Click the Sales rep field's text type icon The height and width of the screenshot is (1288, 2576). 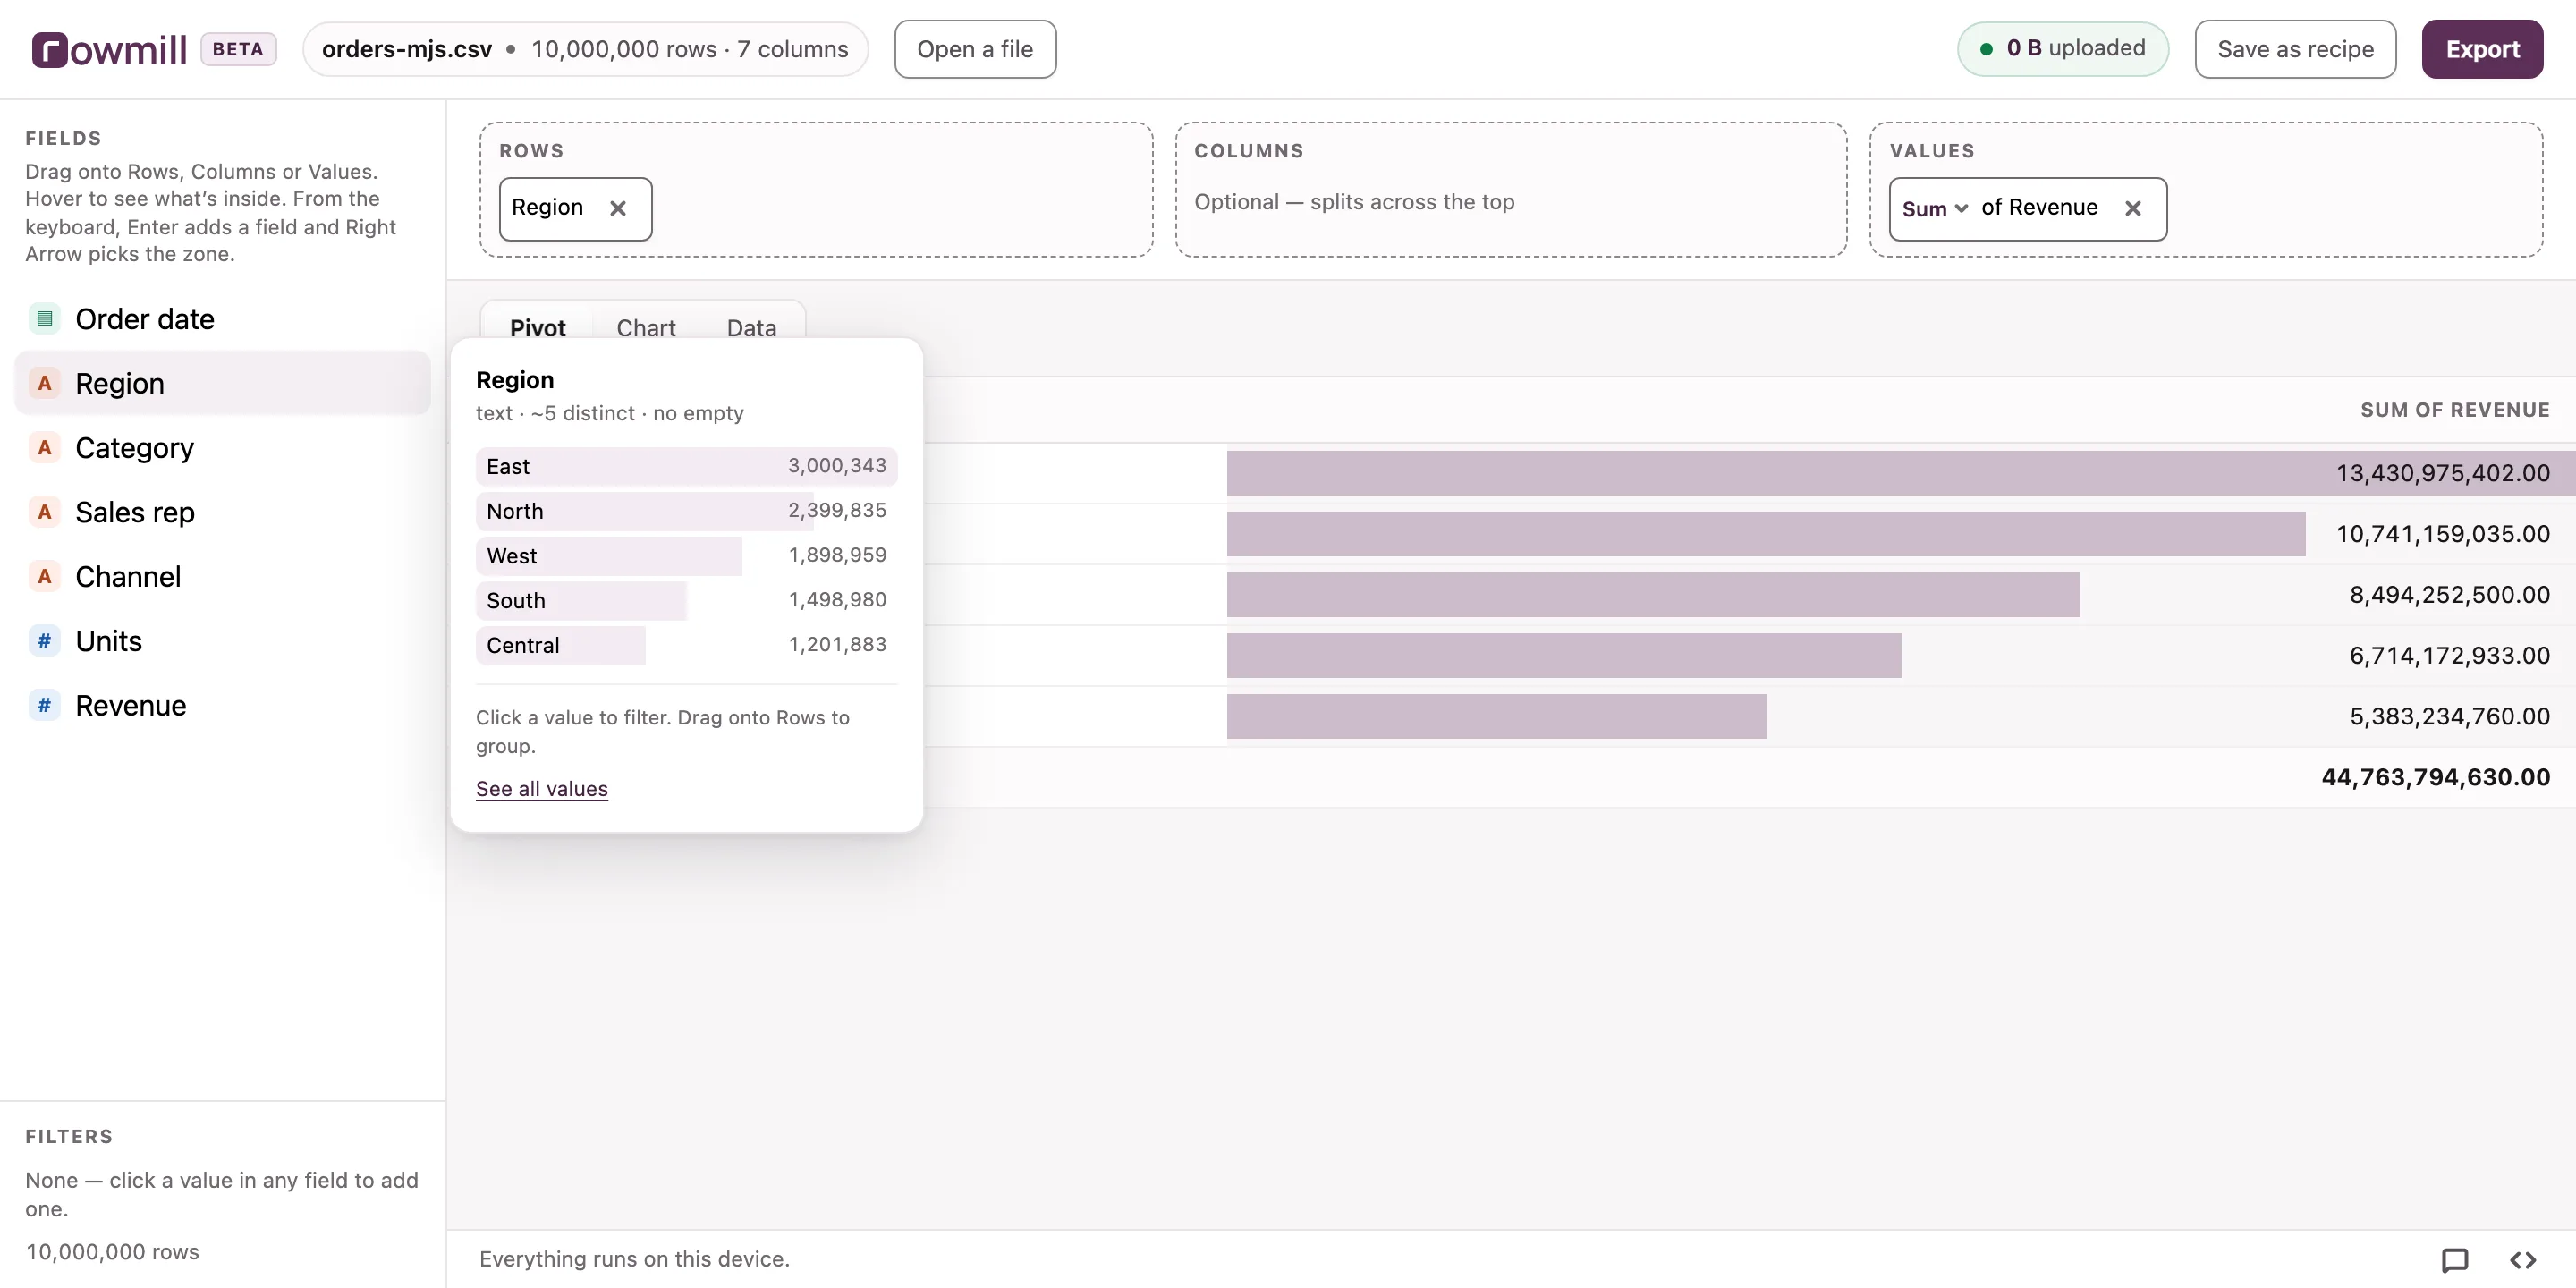44,512
